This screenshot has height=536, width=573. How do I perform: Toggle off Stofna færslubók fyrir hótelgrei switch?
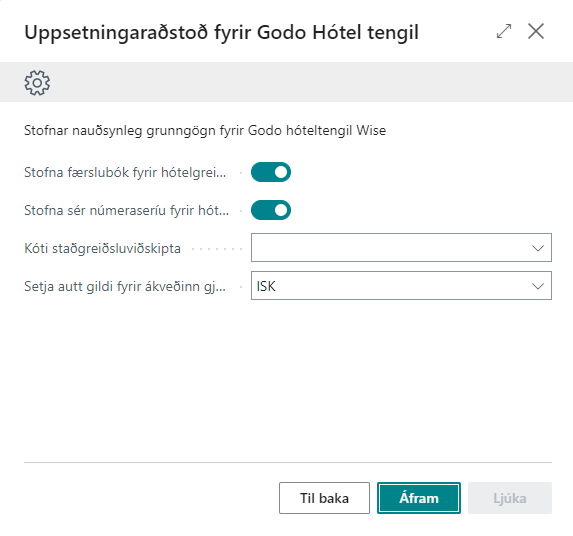271,172
